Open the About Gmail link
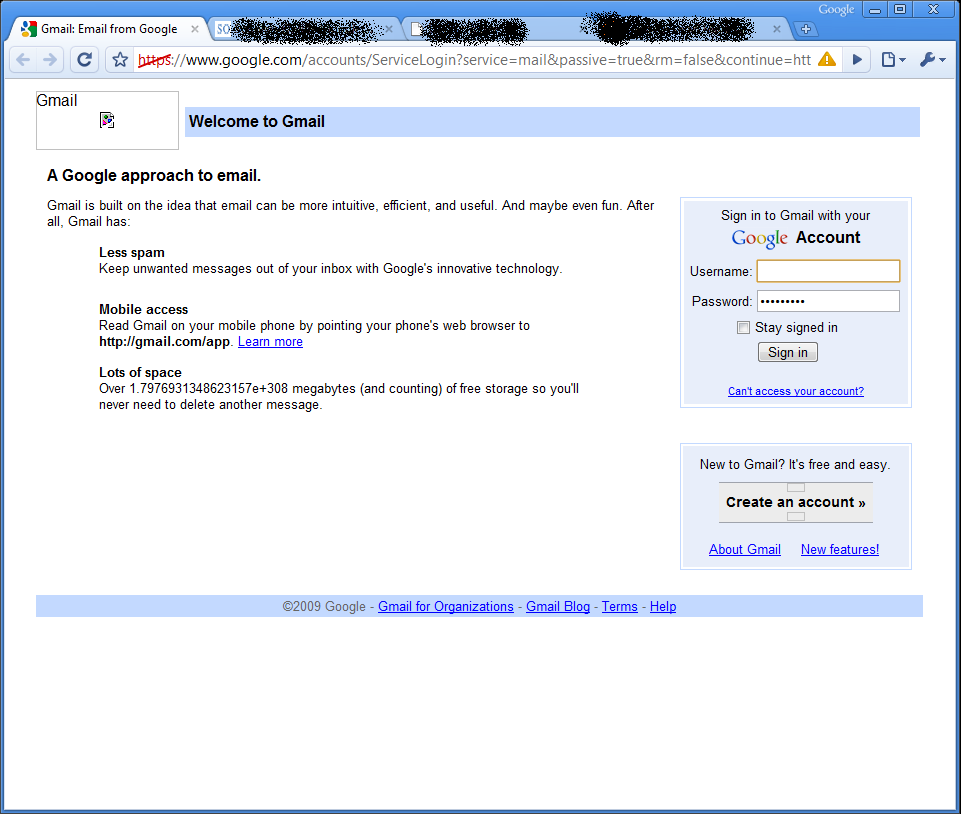Image resolution: width=961 pixels, height=814 pixels. tap(745, 549)
